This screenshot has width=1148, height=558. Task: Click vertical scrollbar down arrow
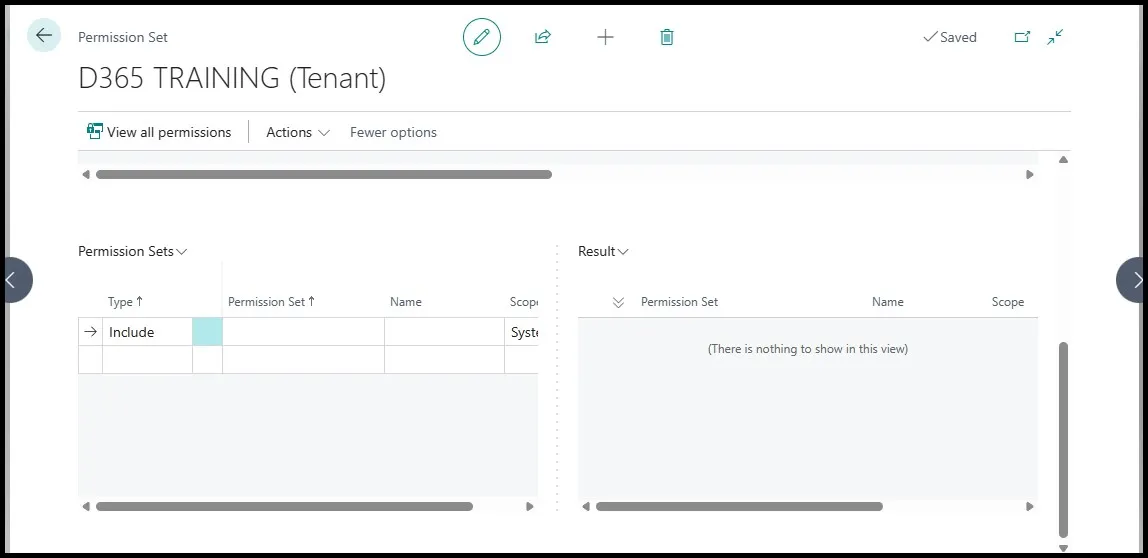1063,548
